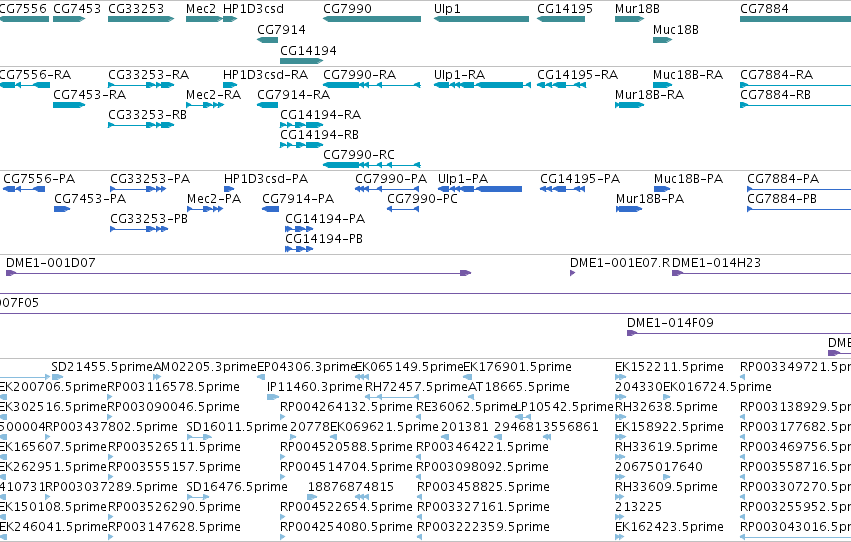Select HP1D3csd gene label
Viewport: 851px width, 542px height.
[253, 9]
